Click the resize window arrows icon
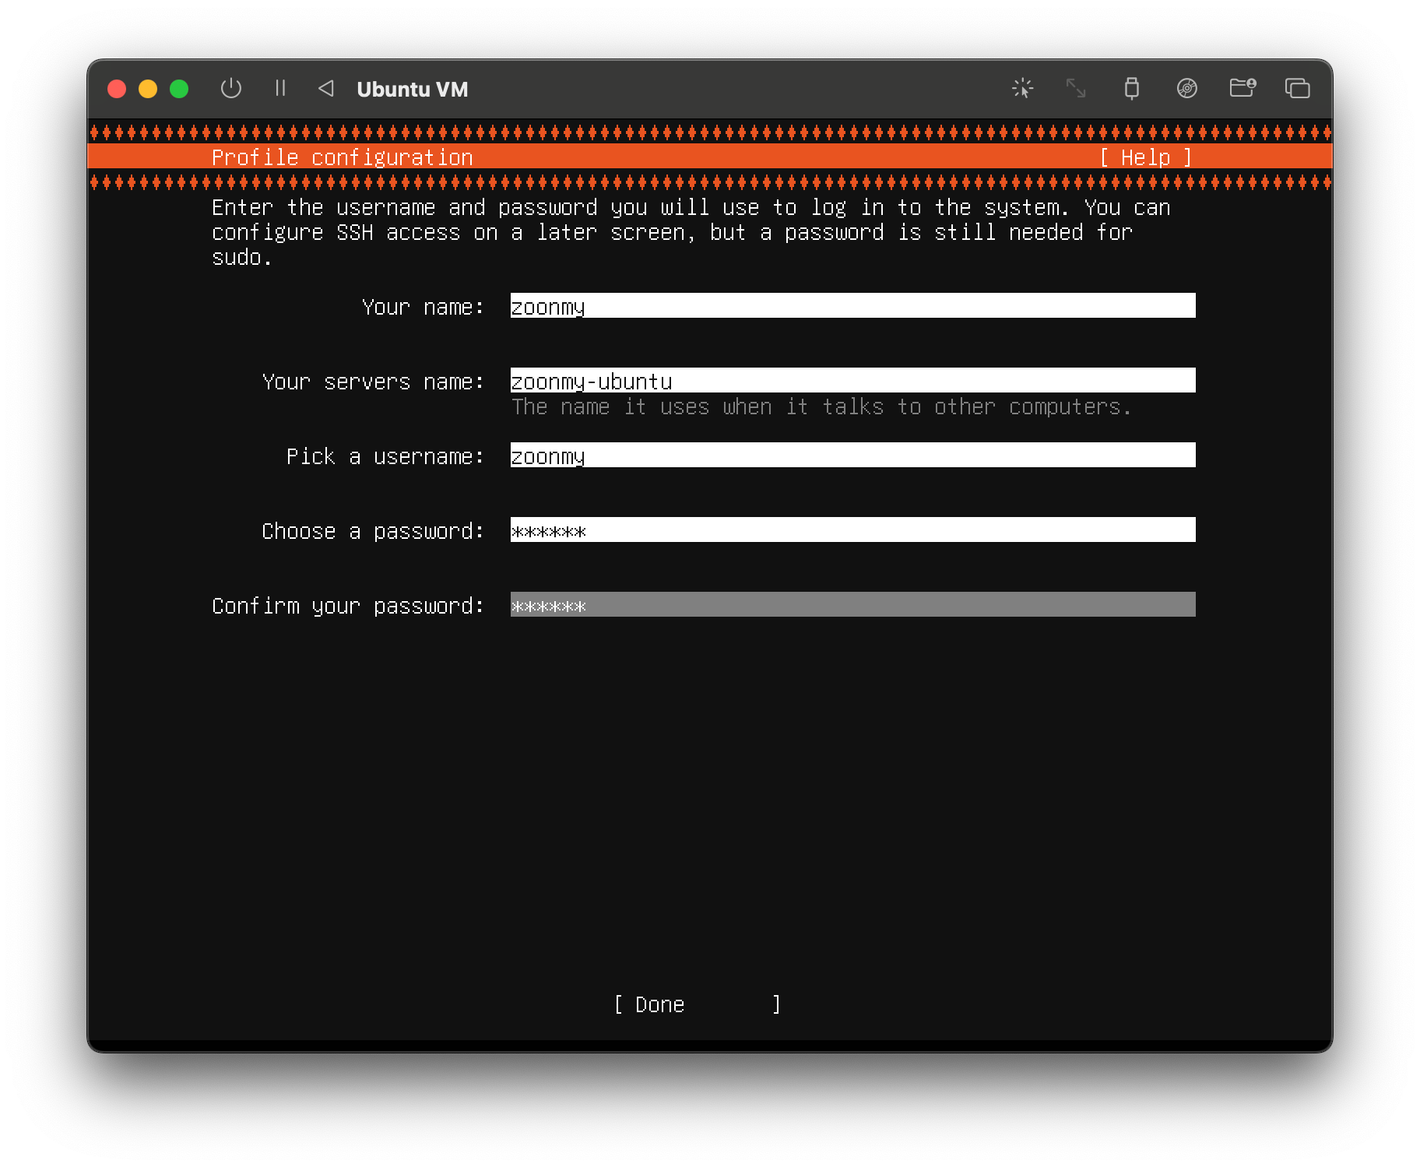Image resolution: width=1420 pixels, height=1168 pixels. (1076, 88)
